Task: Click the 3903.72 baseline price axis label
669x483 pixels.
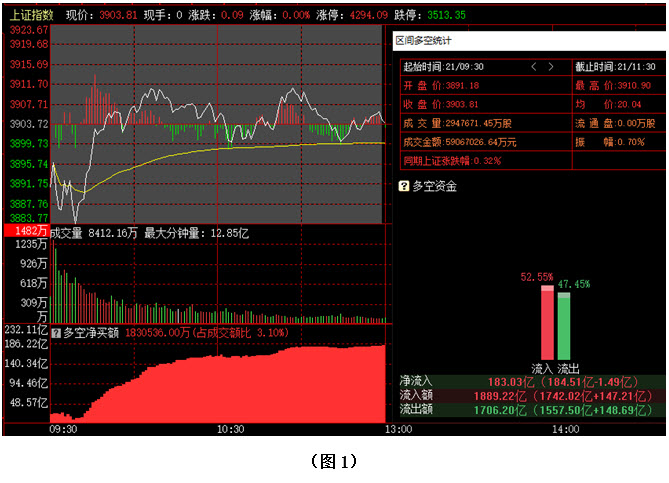Action: pyautogui.click(x=29, y=124)
